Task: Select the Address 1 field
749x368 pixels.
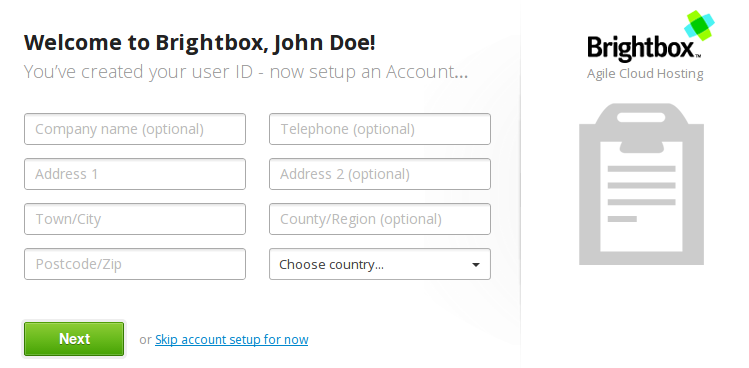Action: (135, 174)
